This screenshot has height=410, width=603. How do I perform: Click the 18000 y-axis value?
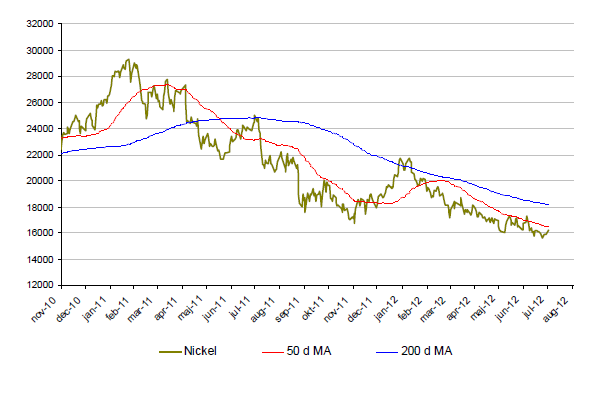coord(40,207)
